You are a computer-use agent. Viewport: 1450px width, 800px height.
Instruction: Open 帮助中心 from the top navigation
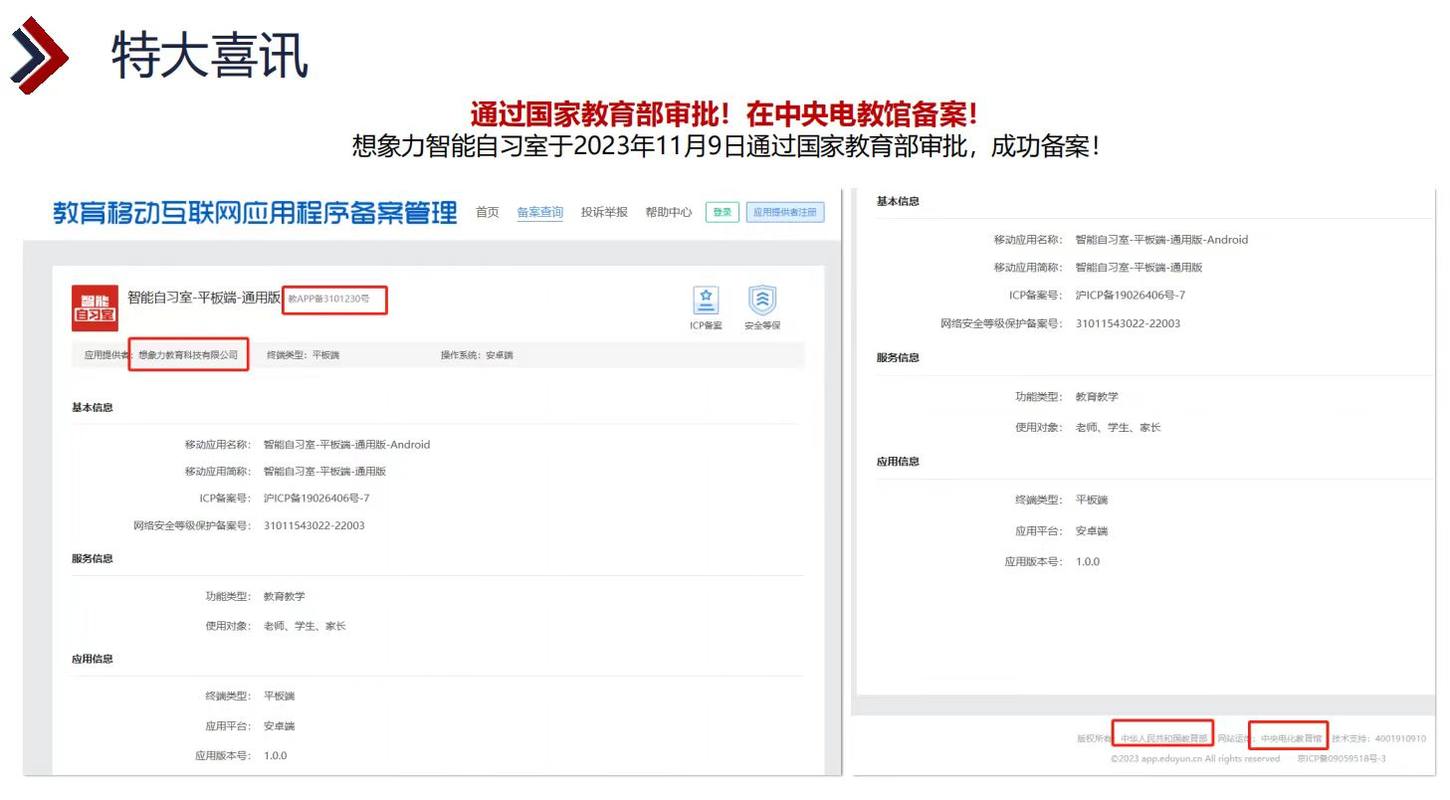pos(668,212)
